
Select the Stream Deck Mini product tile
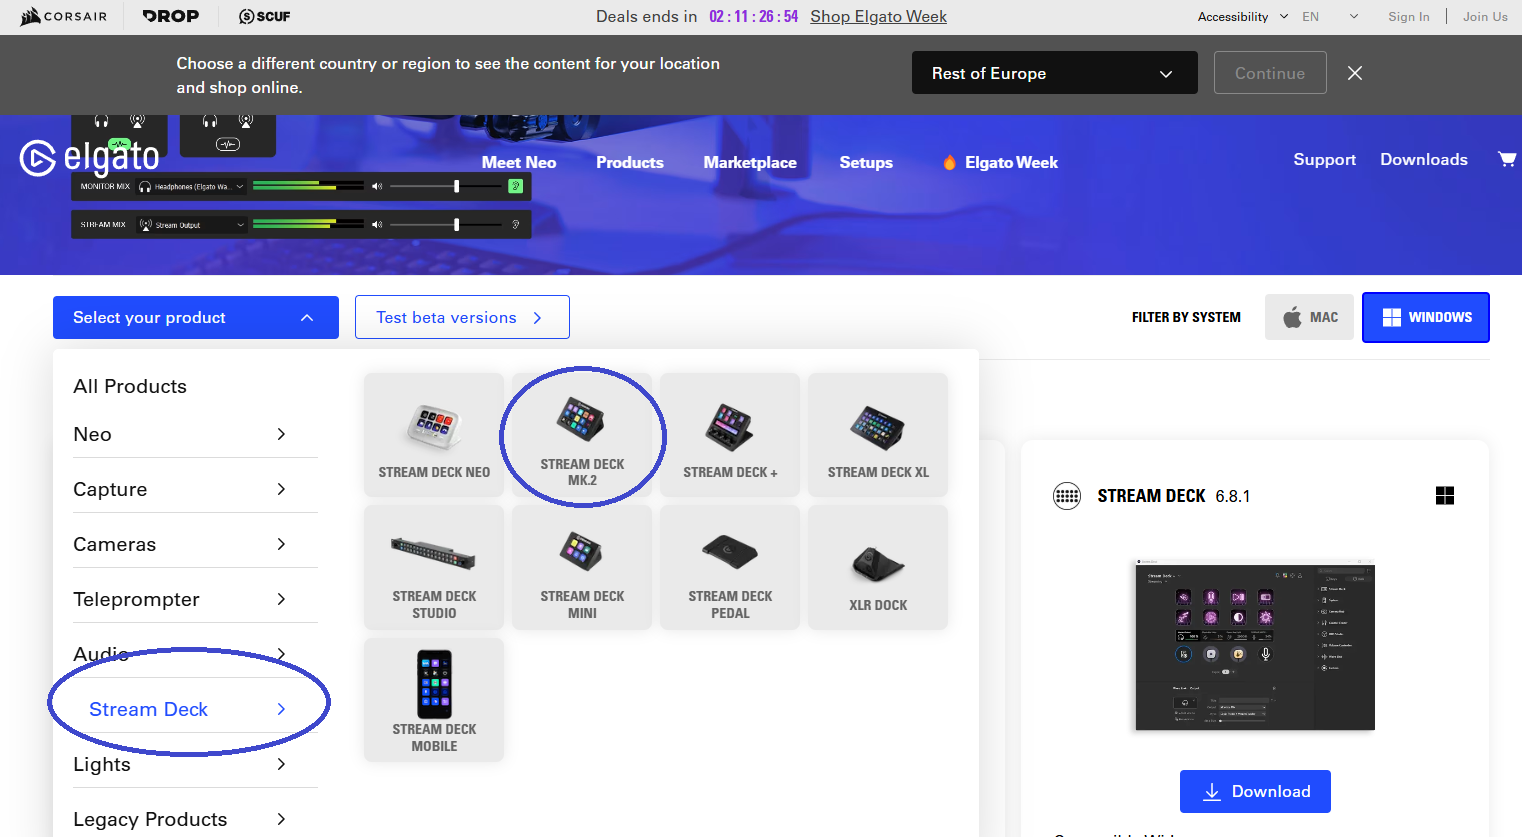pos(582,567)
